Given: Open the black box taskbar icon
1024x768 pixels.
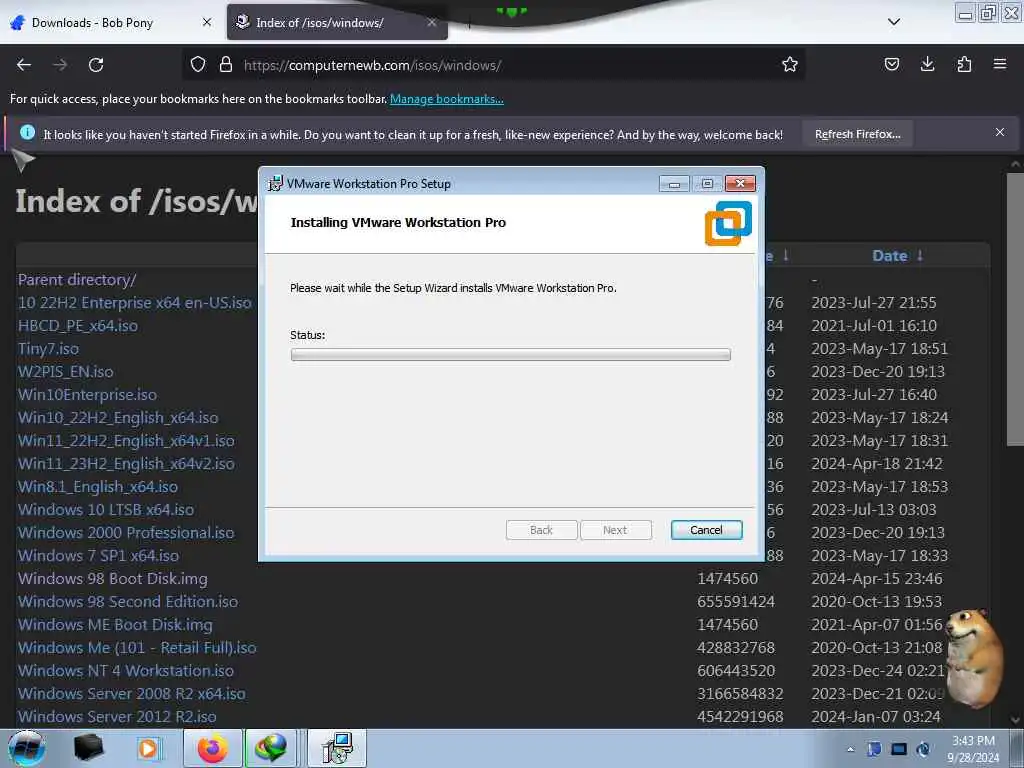Looking at the screenshot, I should [89, 748].
